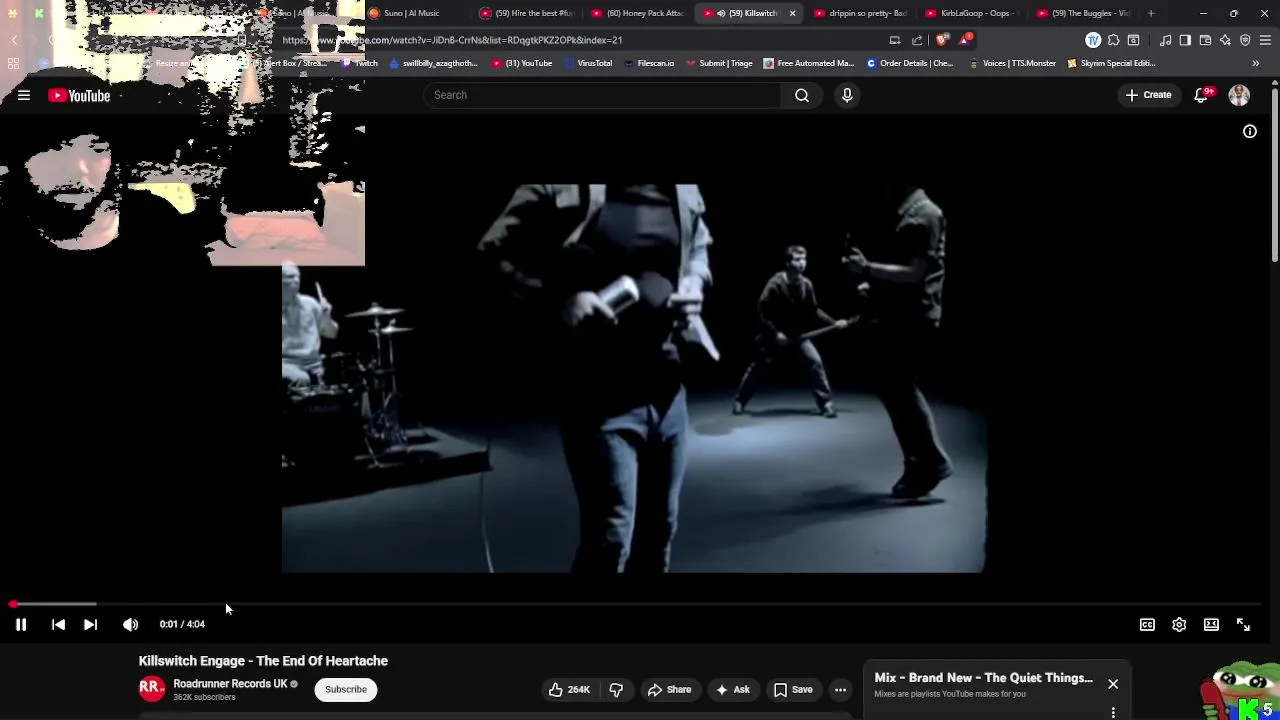Close the Mix playlist panel

1113,684
